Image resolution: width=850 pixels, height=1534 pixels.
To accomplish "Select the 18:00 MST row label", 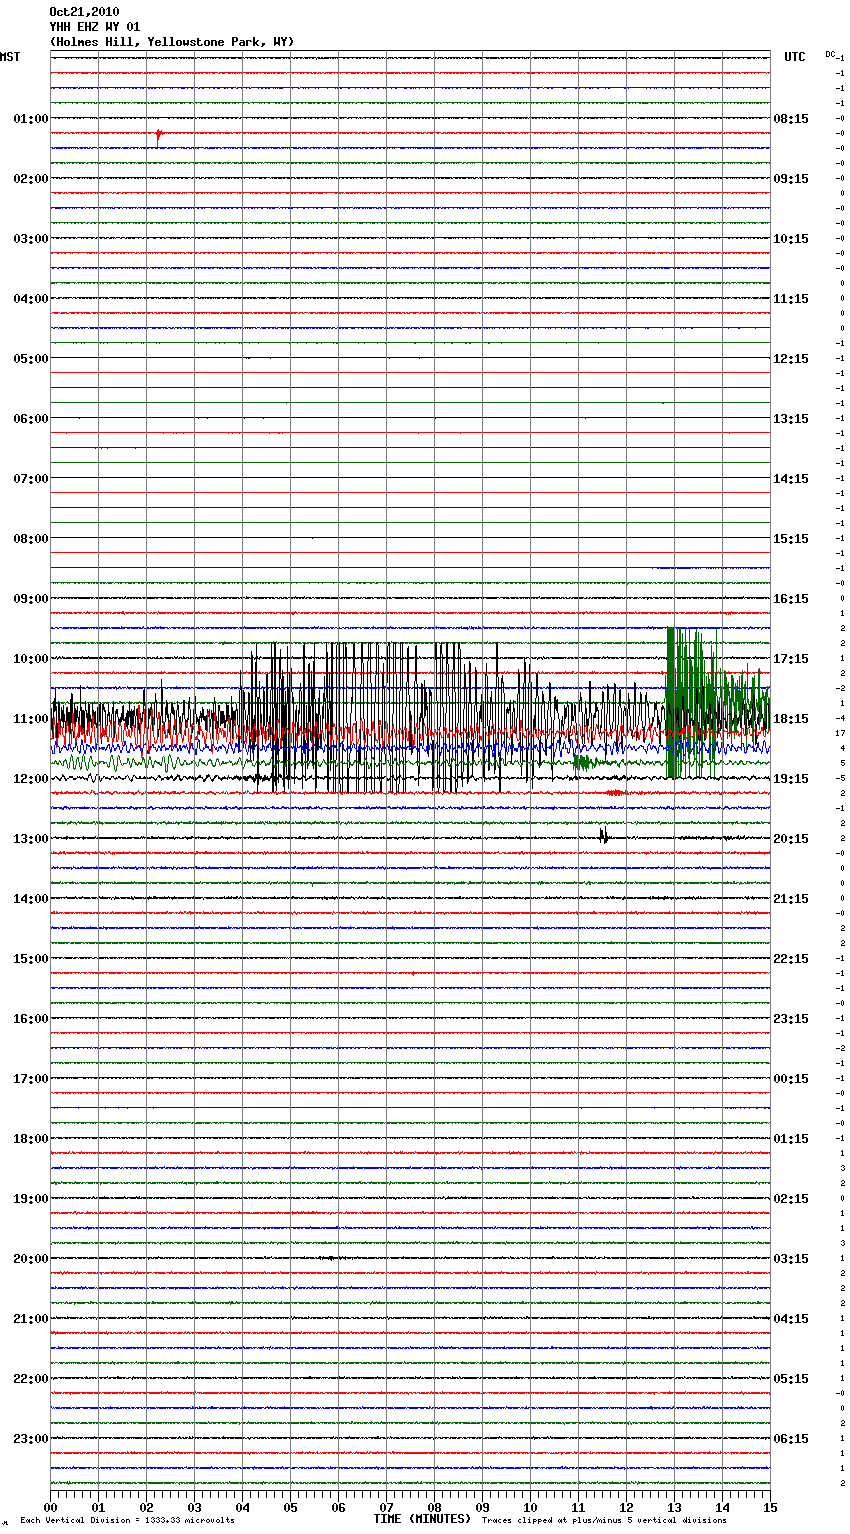I will (31, 1139).
